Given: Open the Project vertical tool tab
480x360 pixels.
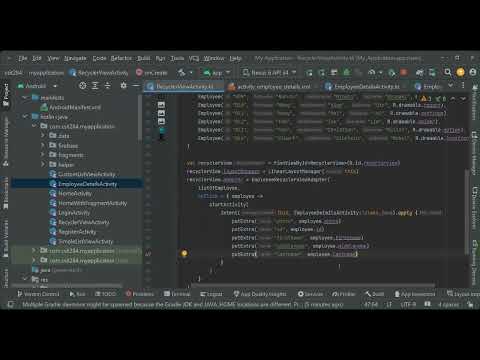Looking at the screenshot, I should coord(6,95).
